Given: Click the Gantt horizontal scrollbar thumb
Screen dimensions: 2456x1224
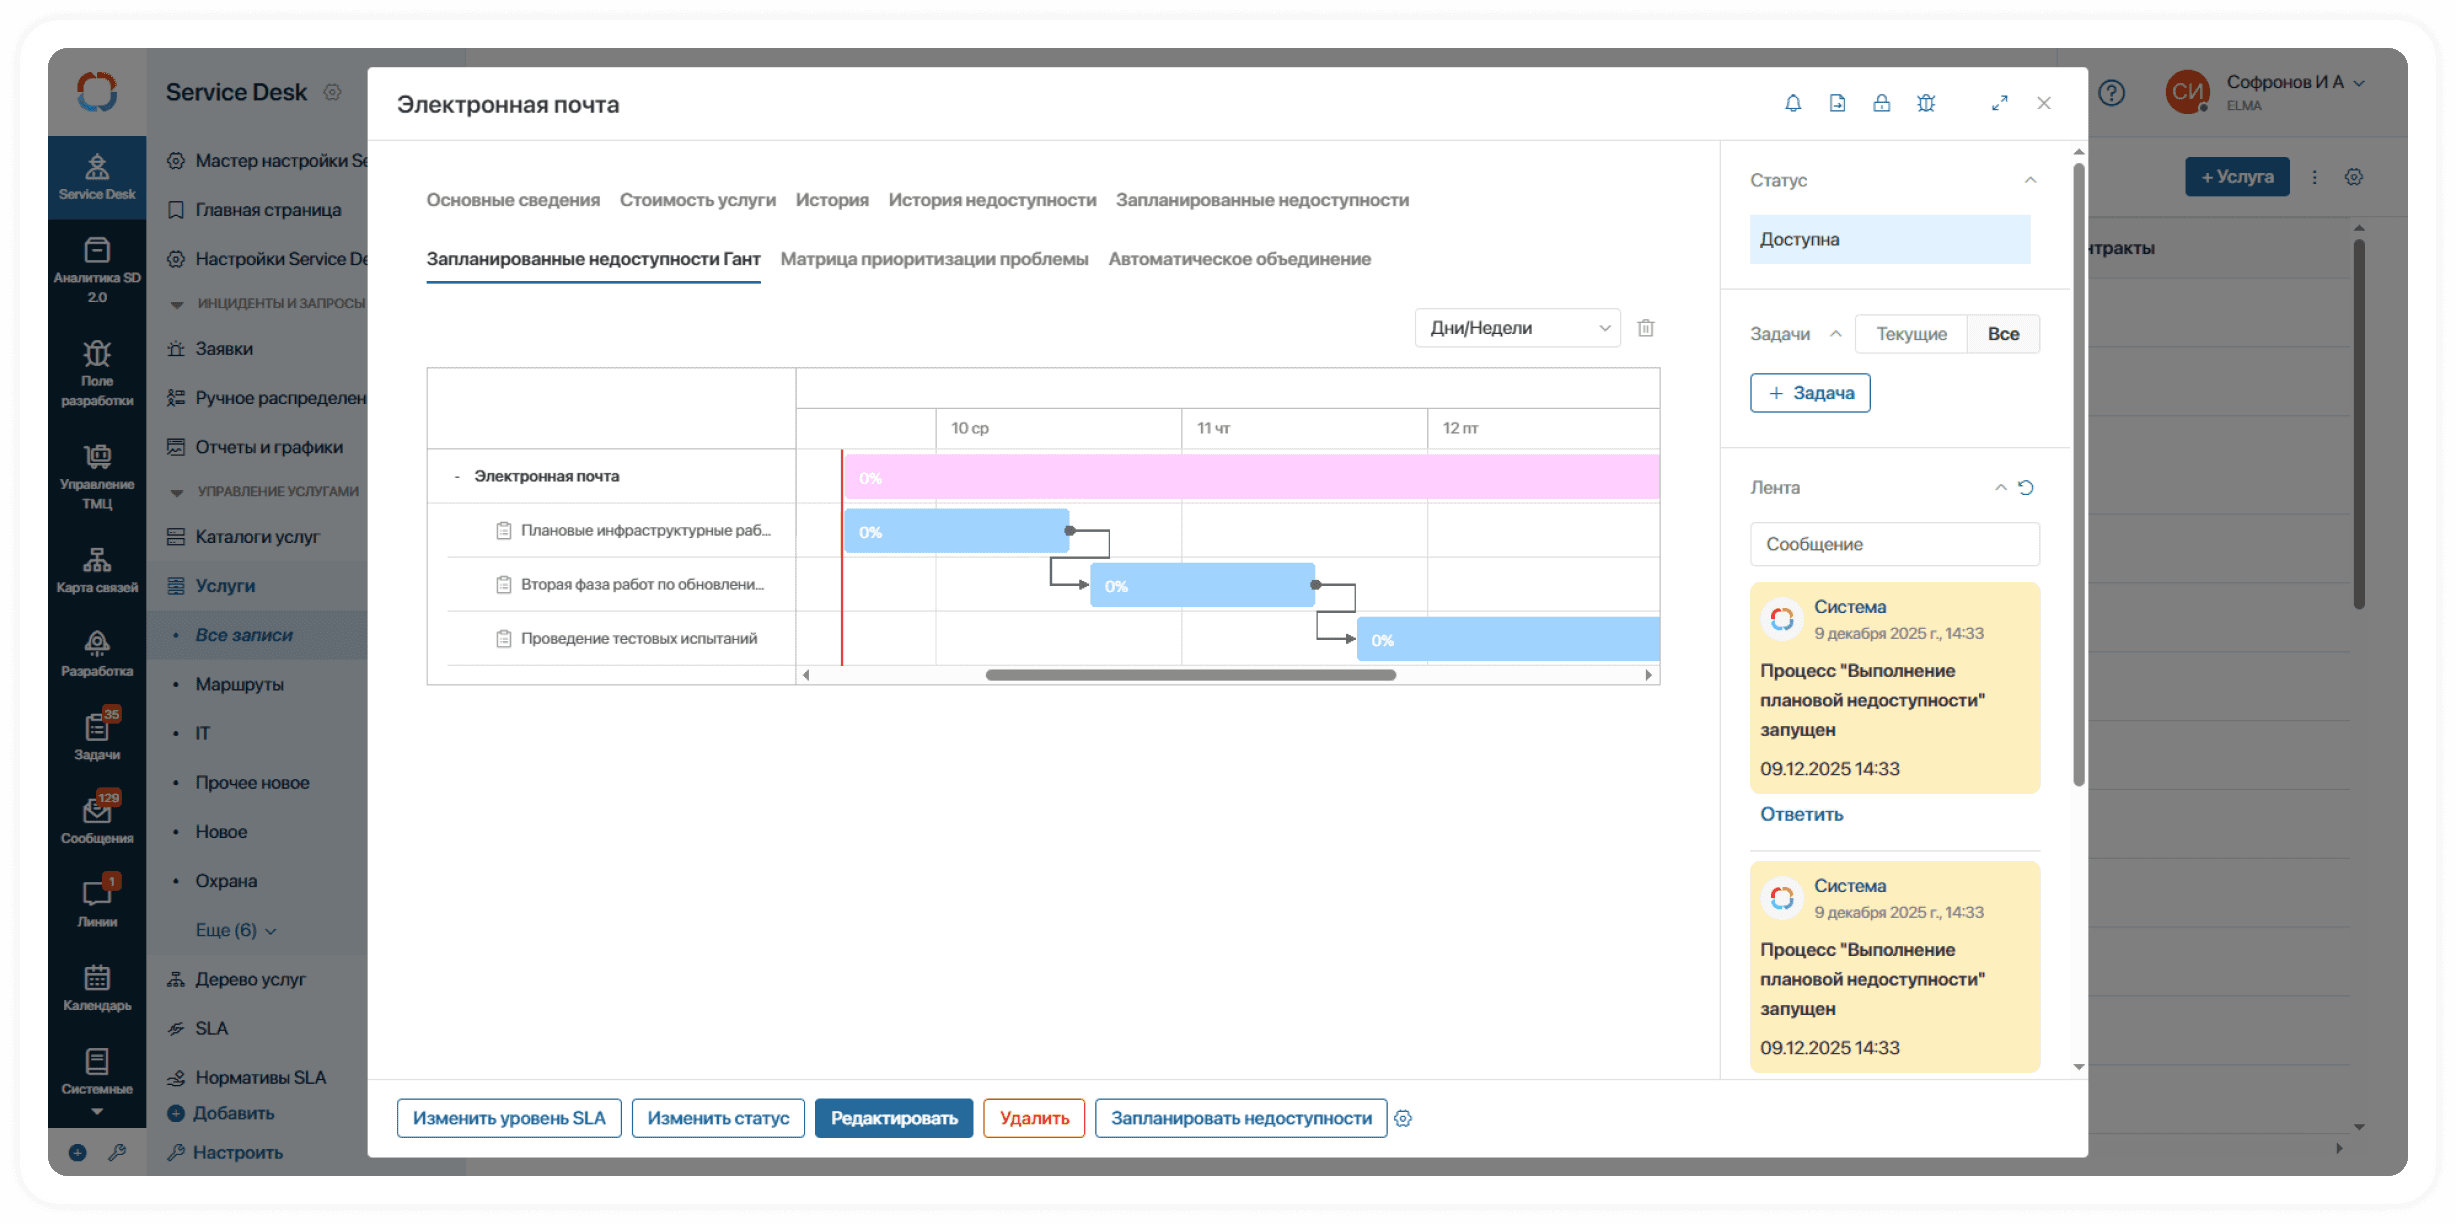Looking at the screenshot, I should (x=1190, y=675).
